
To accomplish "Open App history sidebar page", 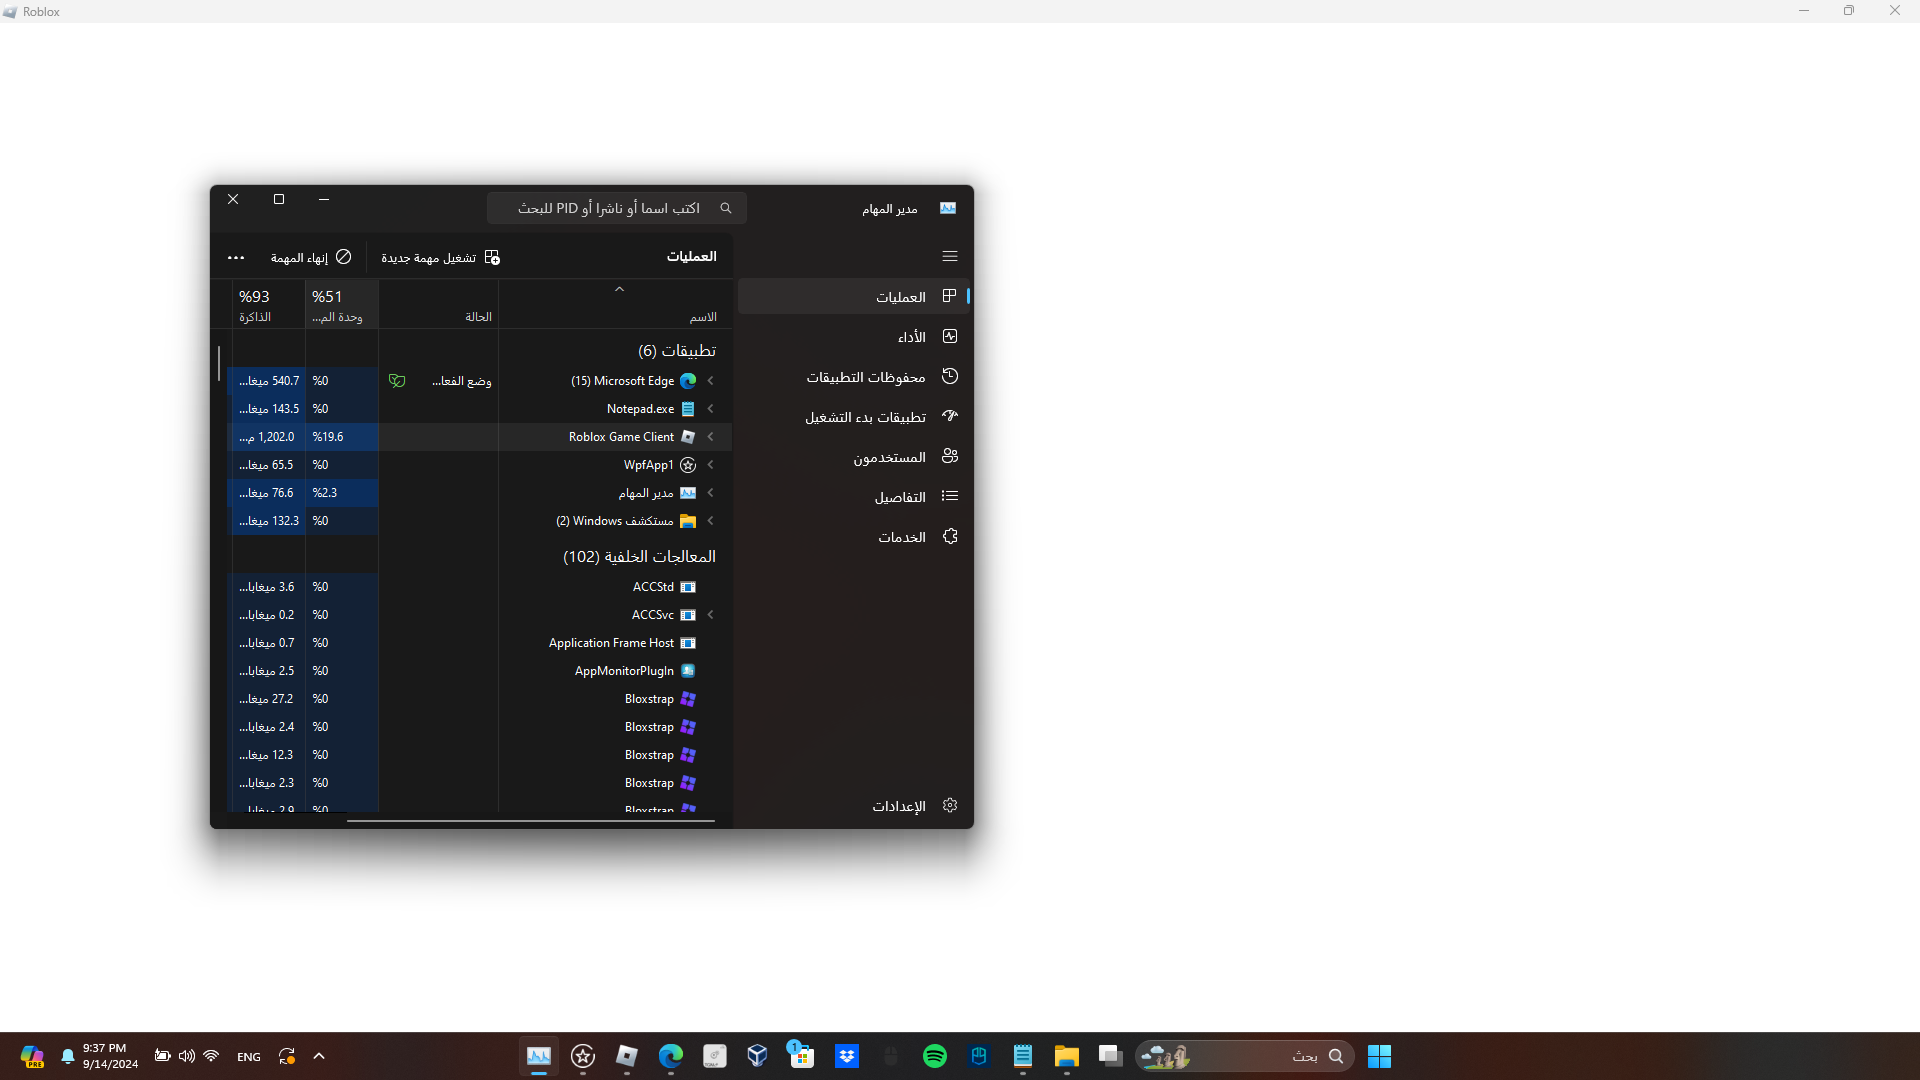I will coord(866,377).
